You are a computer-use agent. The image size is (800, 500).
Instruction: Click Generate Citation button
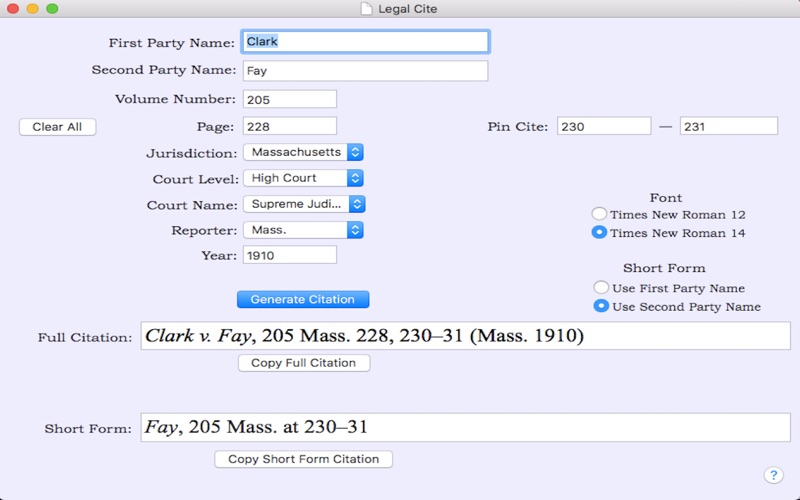(303, 299)
